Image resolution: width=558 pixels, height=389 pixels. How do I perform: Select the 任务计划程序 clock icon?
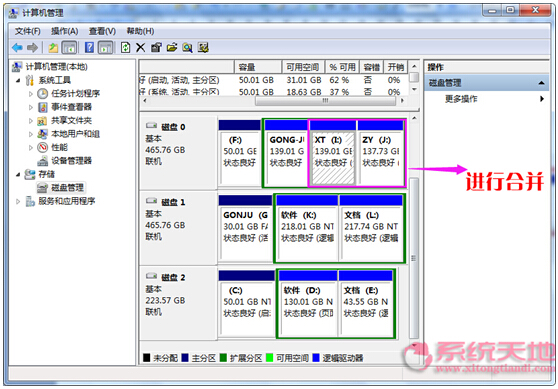click(x=42, y=94)
